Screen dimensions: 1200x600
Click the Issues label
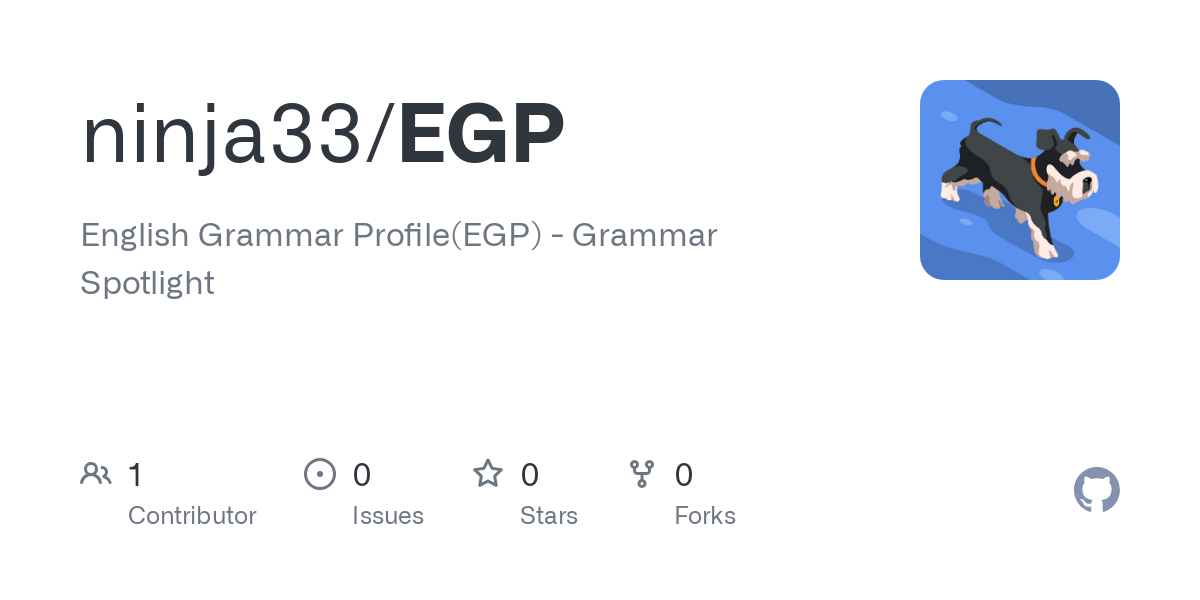[388, 516]
